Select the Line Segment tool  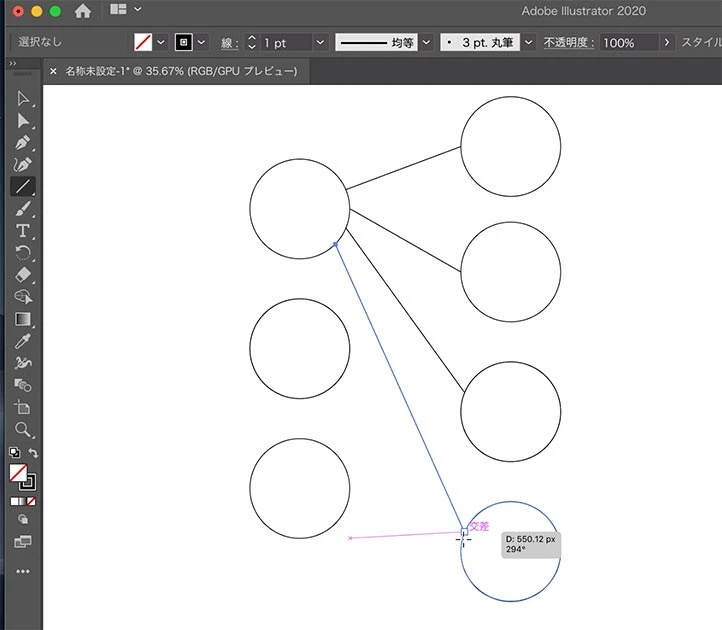click(x=23, y=187)
